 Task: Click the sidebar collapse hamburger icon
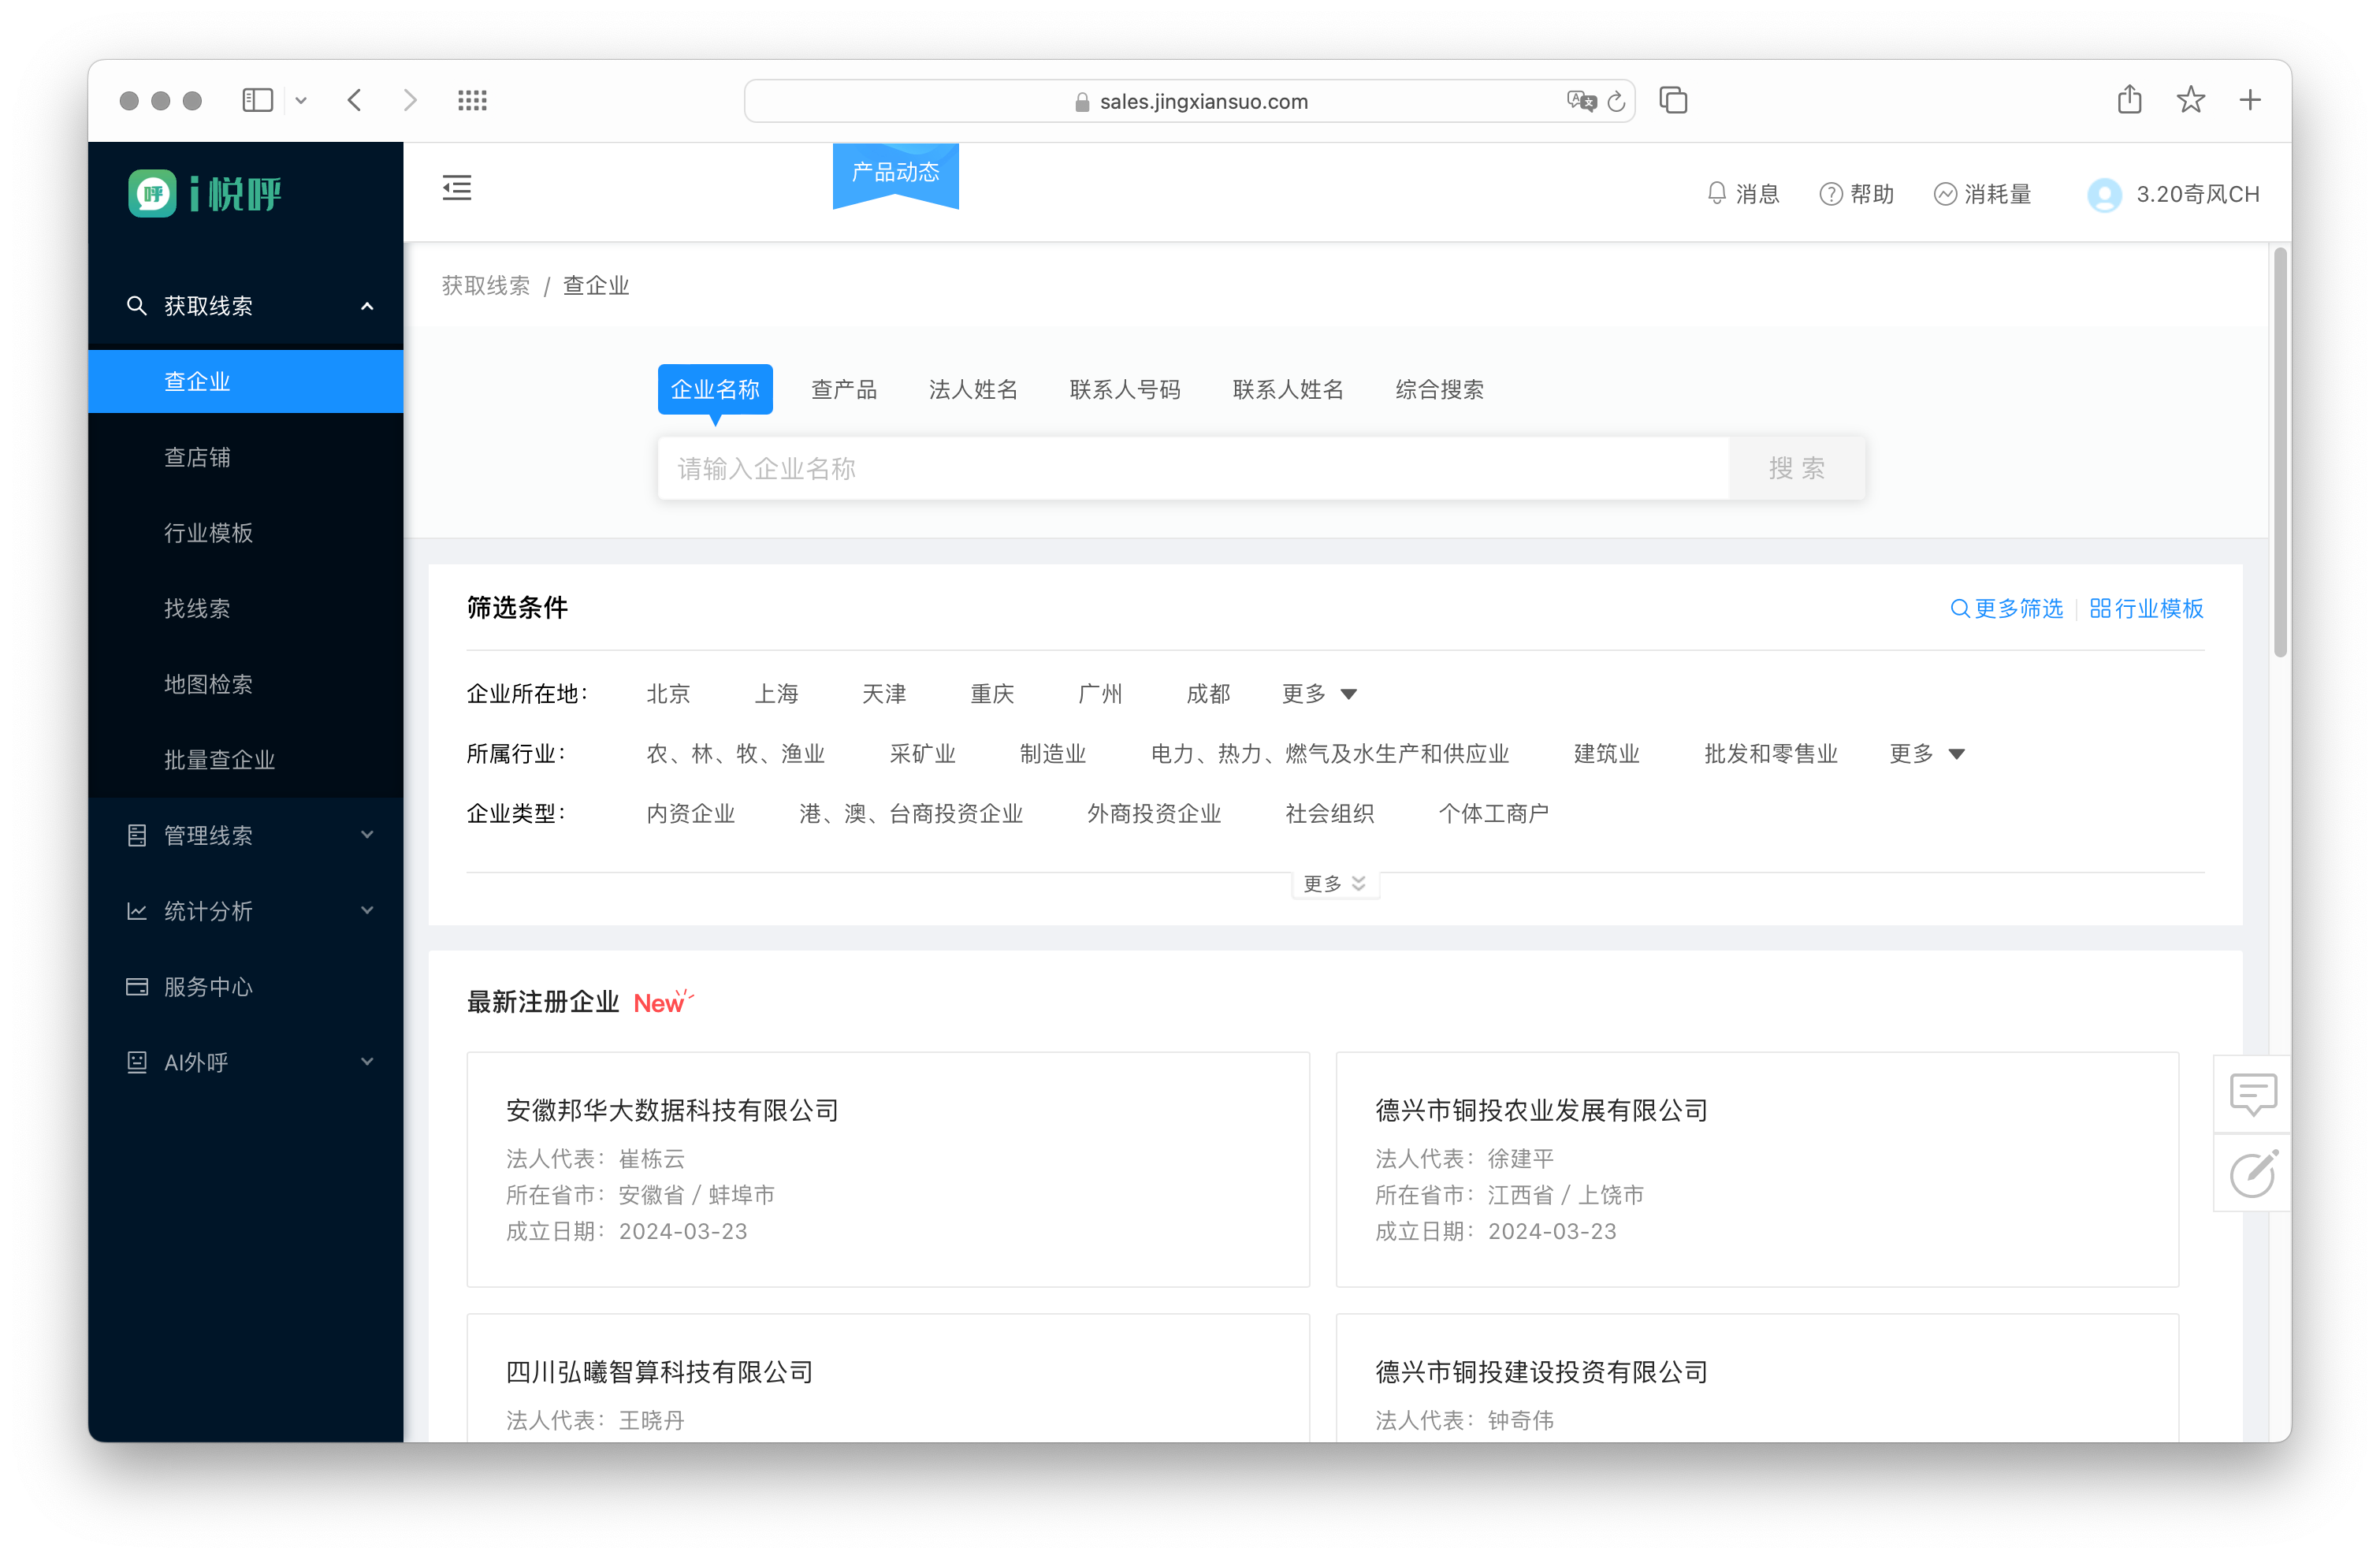point(456,188)
